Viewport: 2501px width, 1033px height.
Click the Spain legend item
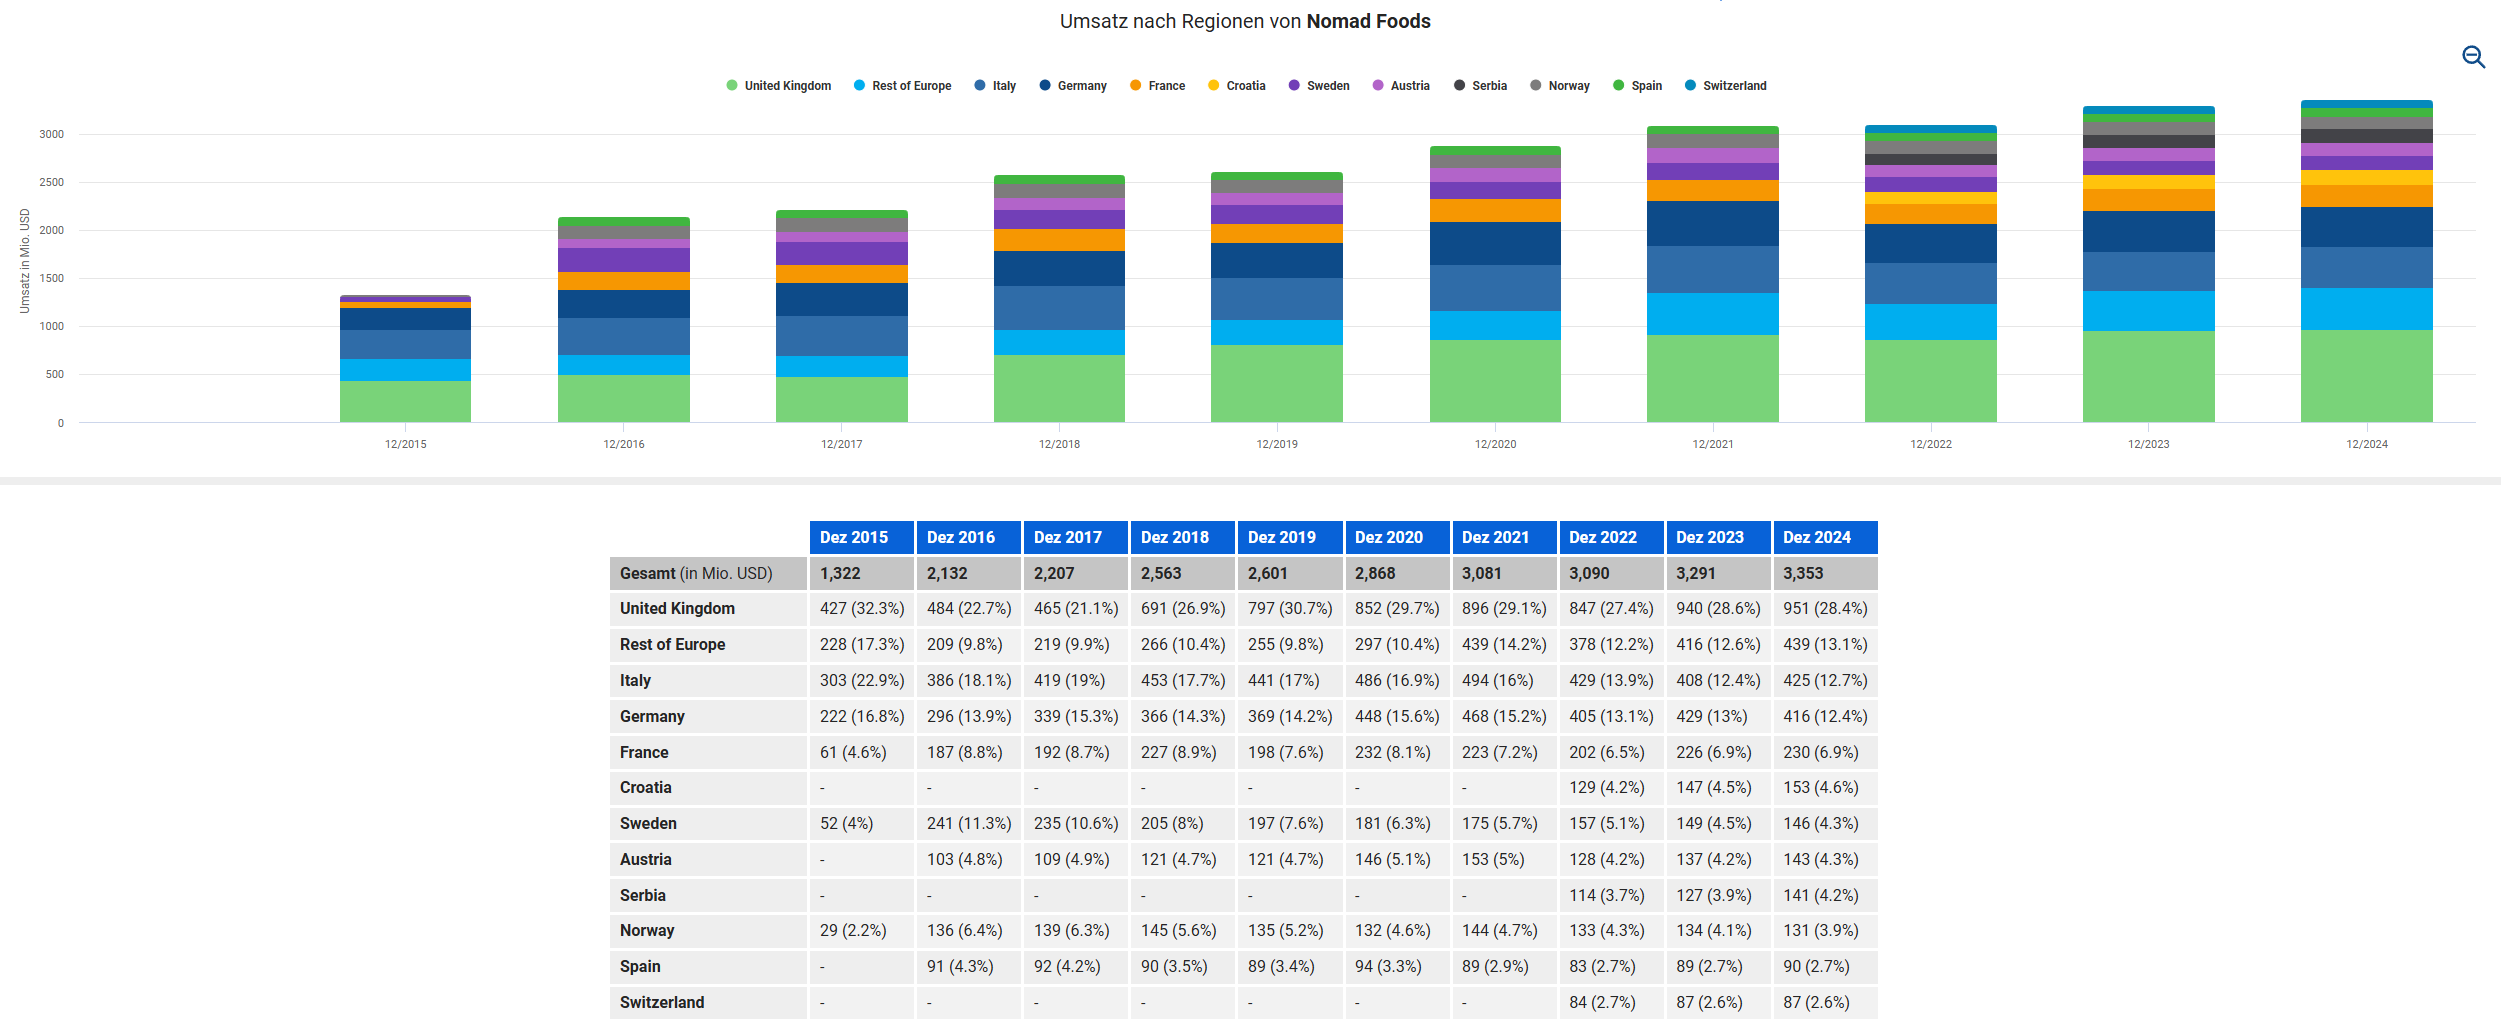pos(1637,86)
